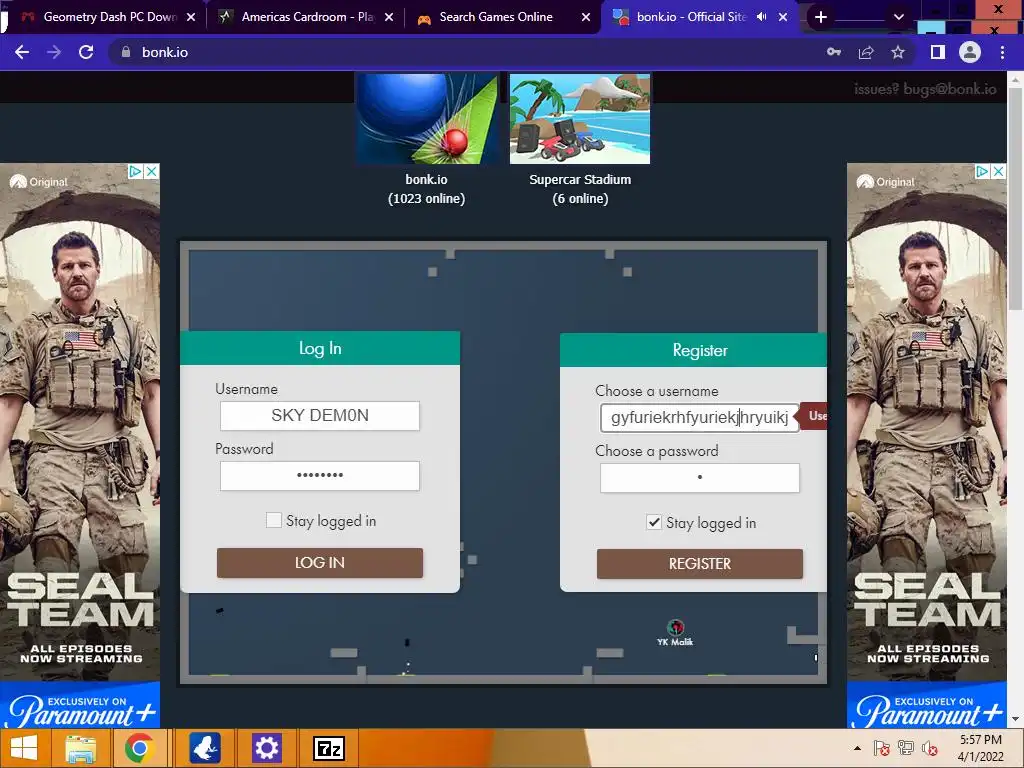Open File Explorer from the taskbar
The height and width of the screenshot is (768, 1024).
pyautogui.click(x=80, y=748)
